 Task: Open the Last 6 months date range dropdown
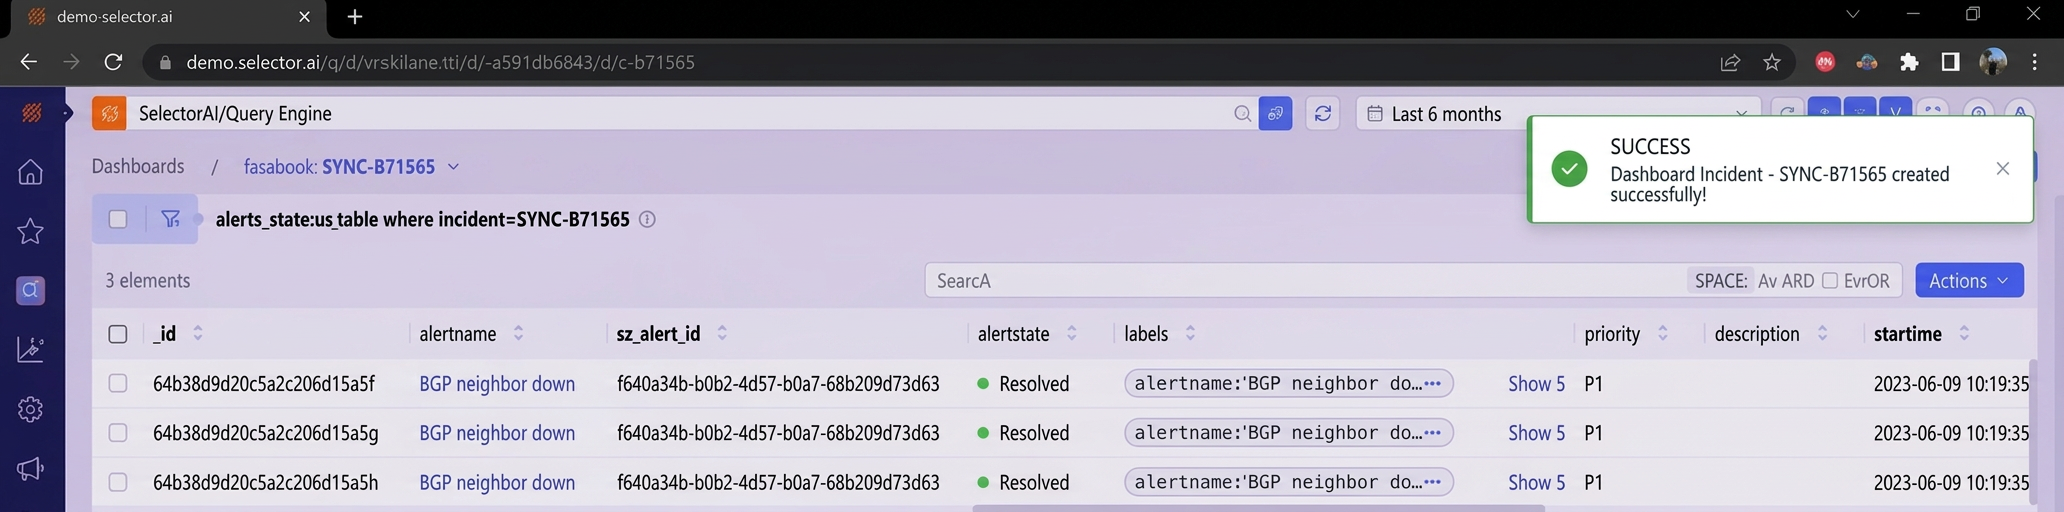pyautogui.click(x=1558, y=114)
